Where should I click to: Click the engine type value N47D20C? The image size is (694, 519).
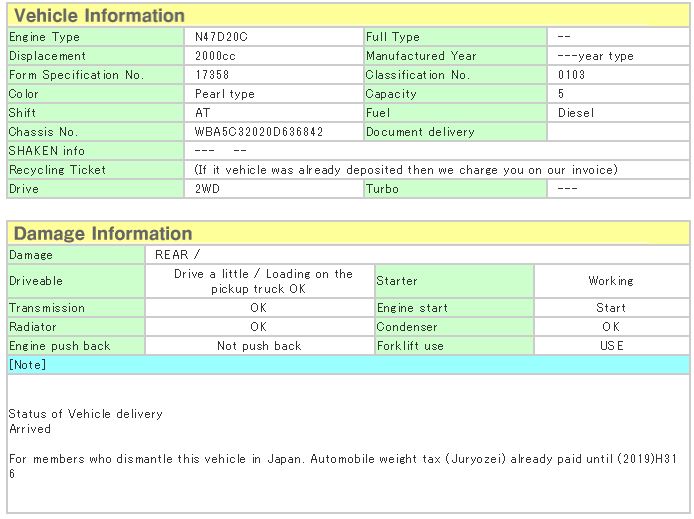(221, 37)
